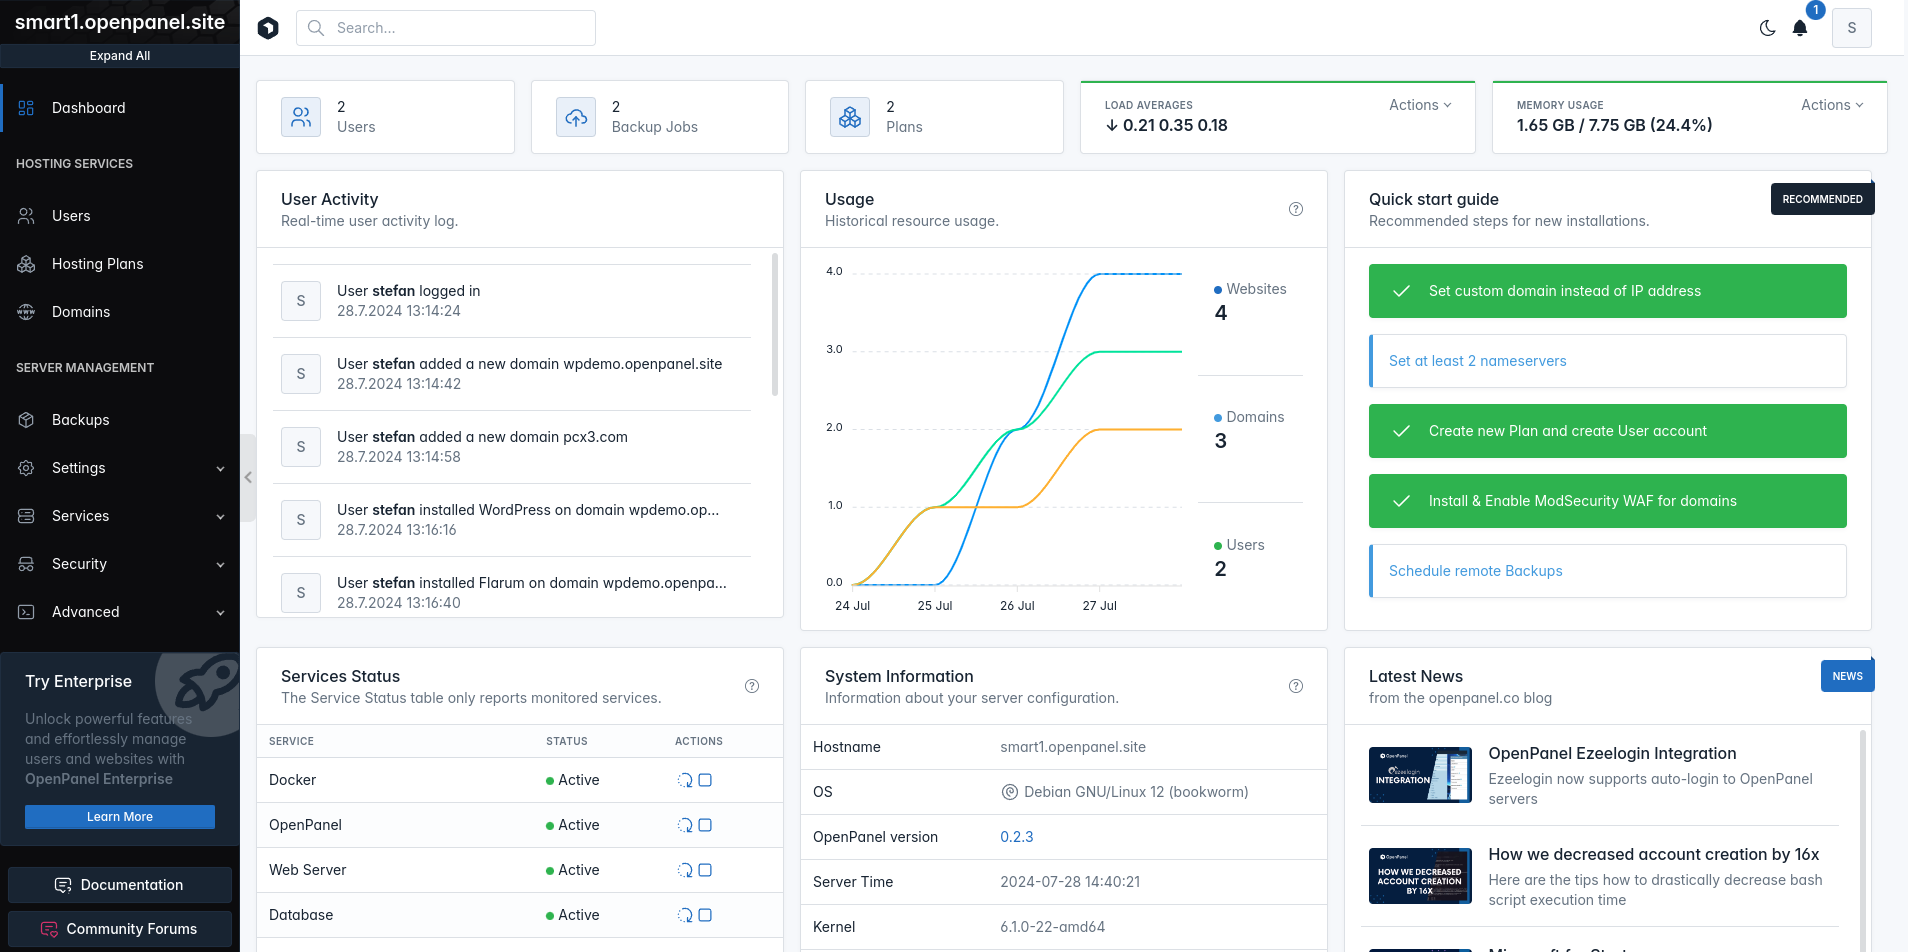Expand the Services sidebar menu

point(120,516)
